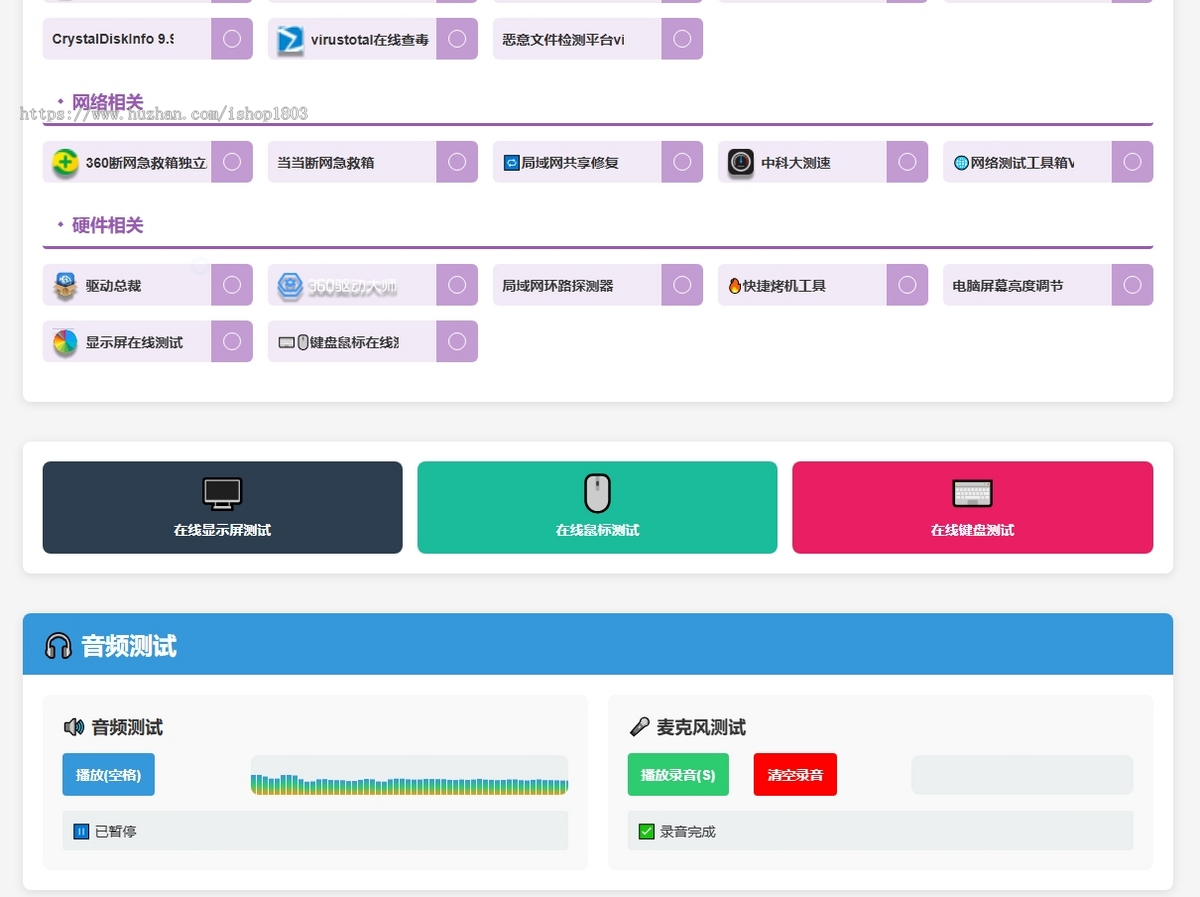The width and height of the screenshot is (1200, 897).
Task: Select the radio circle for 显示屏在线测试
Action: [232, 342]
